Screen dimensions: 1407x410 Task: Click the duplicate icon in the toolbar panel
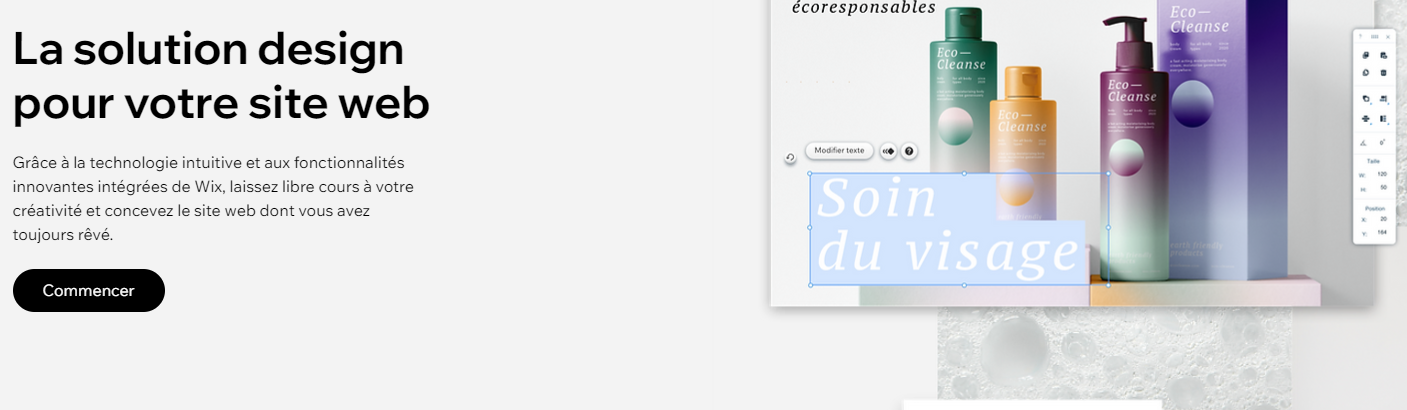1366,73
